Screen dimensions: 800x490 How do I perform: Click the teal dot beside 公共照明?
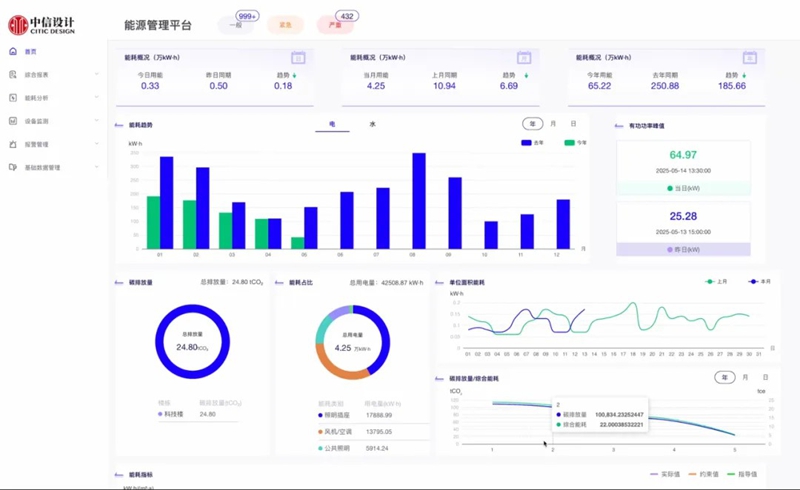tap(320, 448)
